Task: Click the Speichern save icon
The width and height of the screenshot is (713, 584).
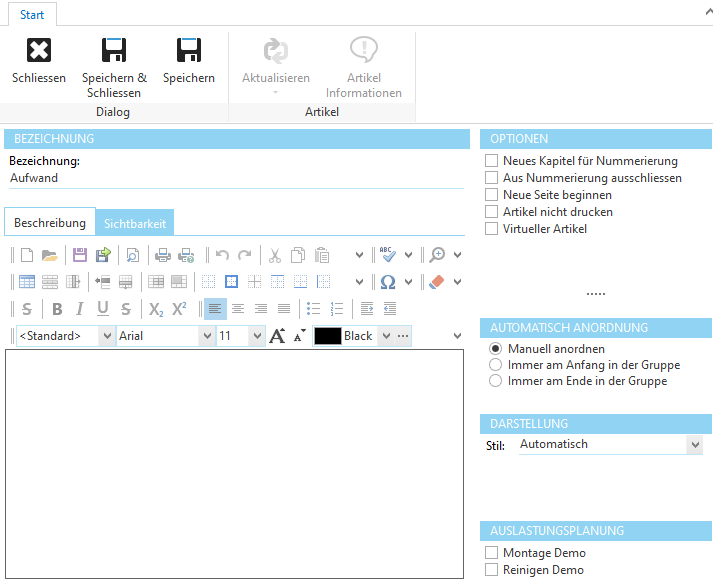Action: 189,51
